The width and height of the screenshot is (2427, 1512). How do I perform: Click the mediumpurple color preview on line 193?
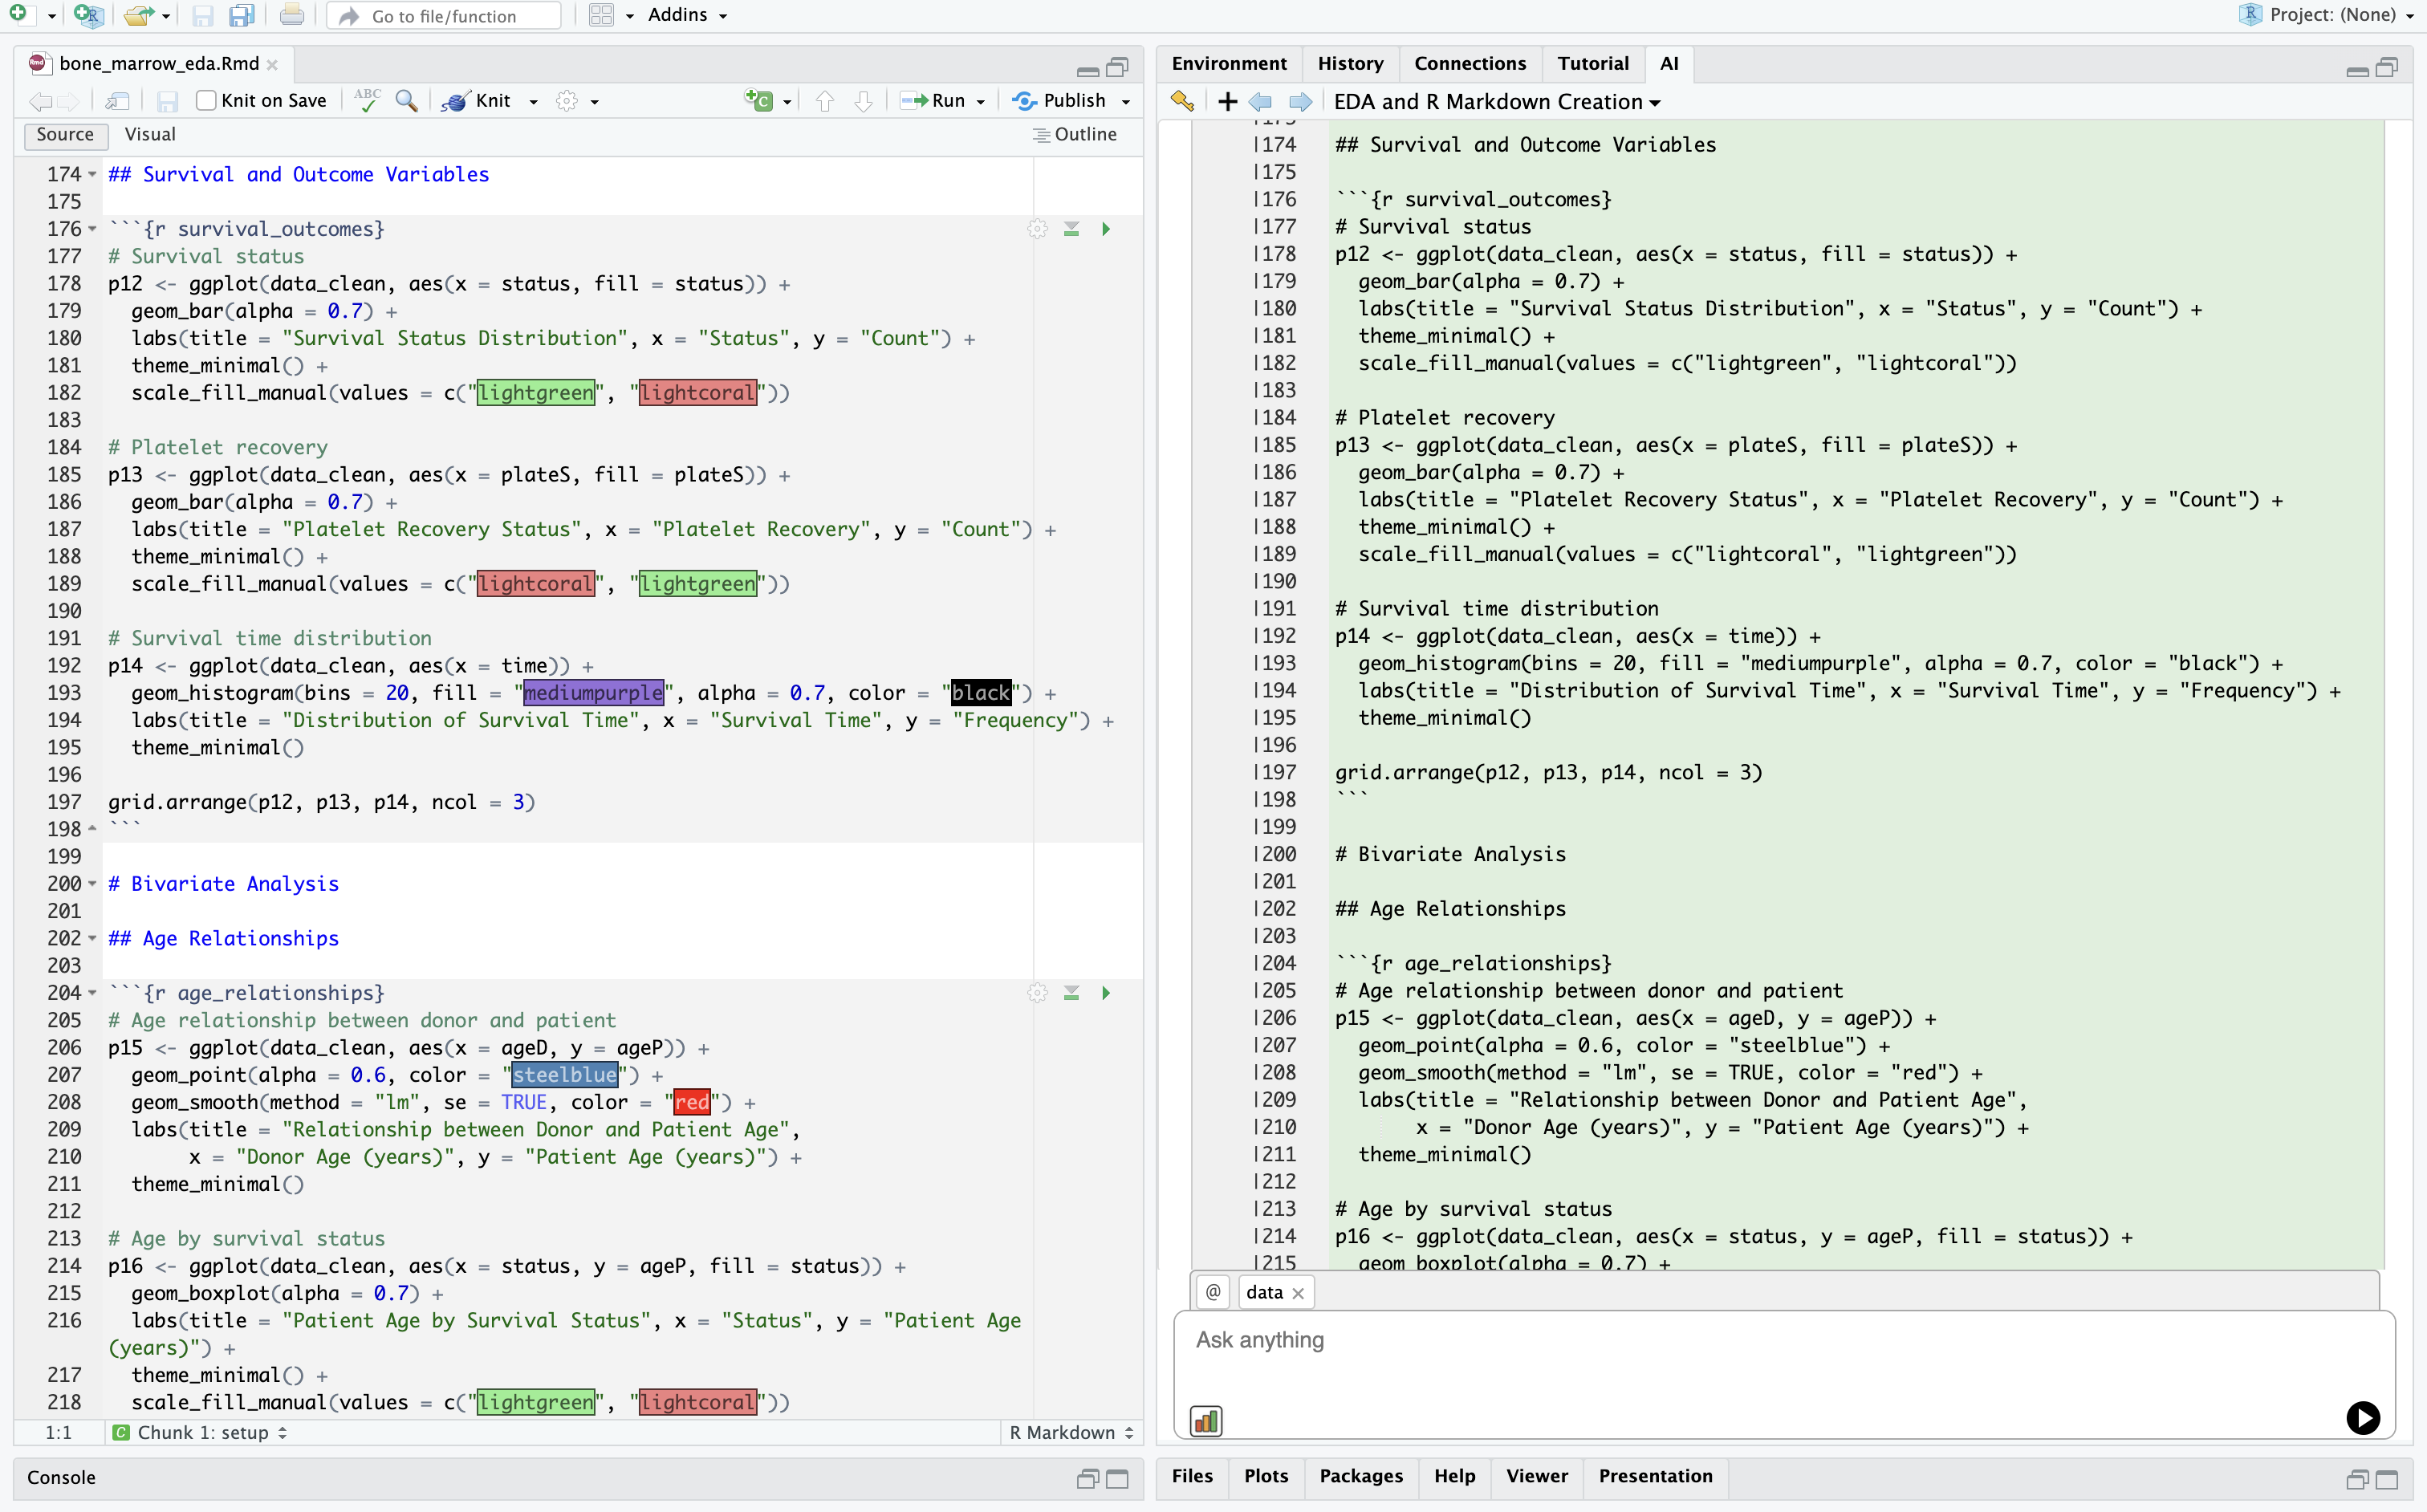[x=593, y=693]
